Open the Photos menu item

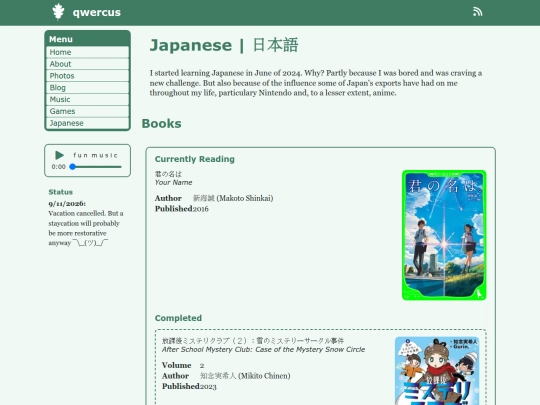coord(87,76)
